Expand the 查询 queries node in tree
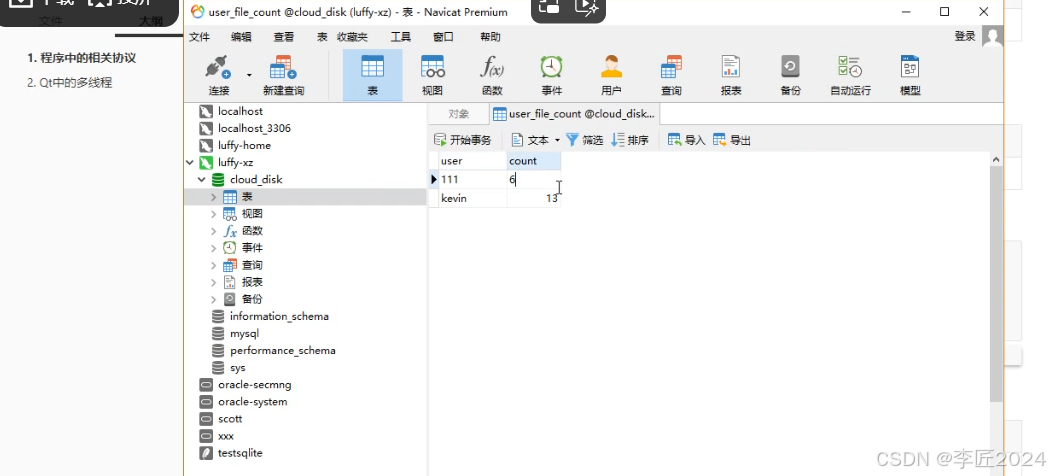 pyautogui.click(x=214, y=265)
